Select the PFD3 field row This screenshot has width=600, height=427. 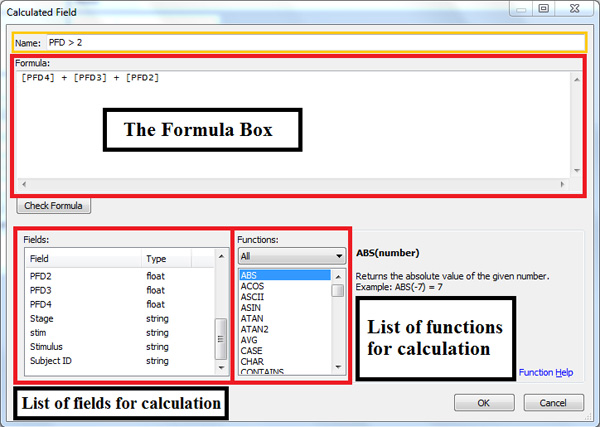click(x=120, y=290)
